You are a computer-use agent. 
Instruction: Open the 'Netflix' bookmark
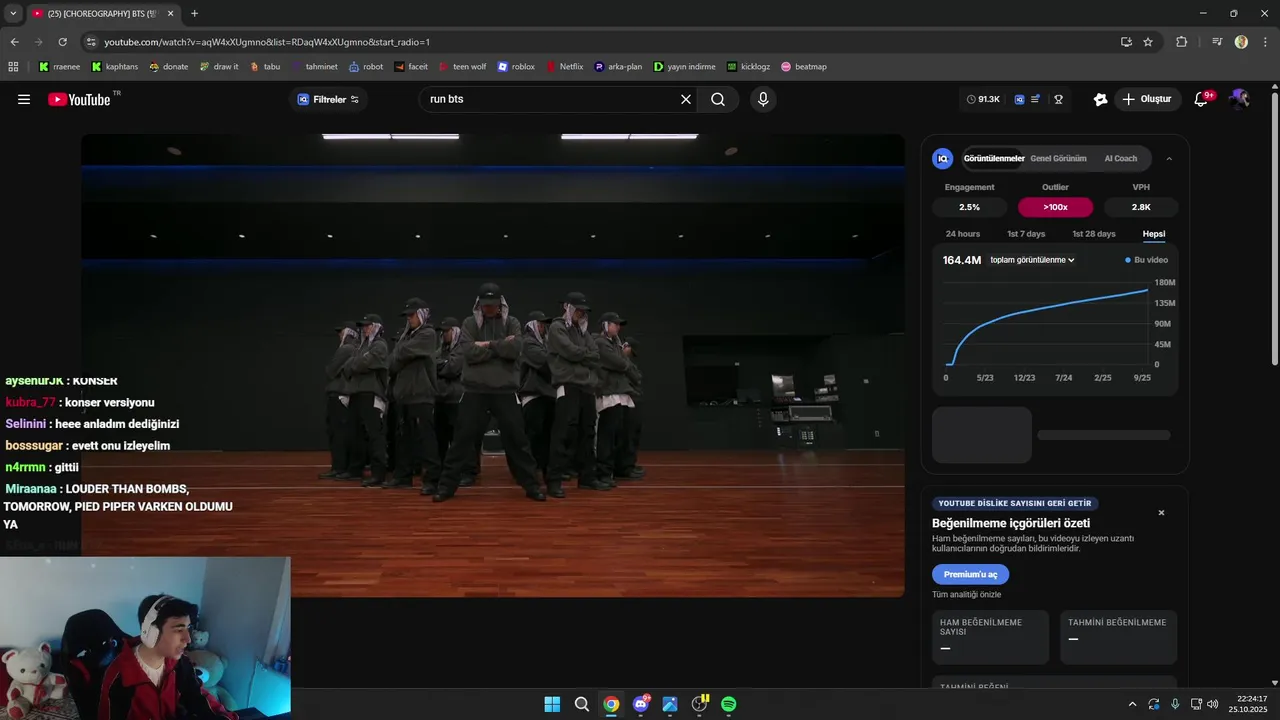(x=564, y=67)
